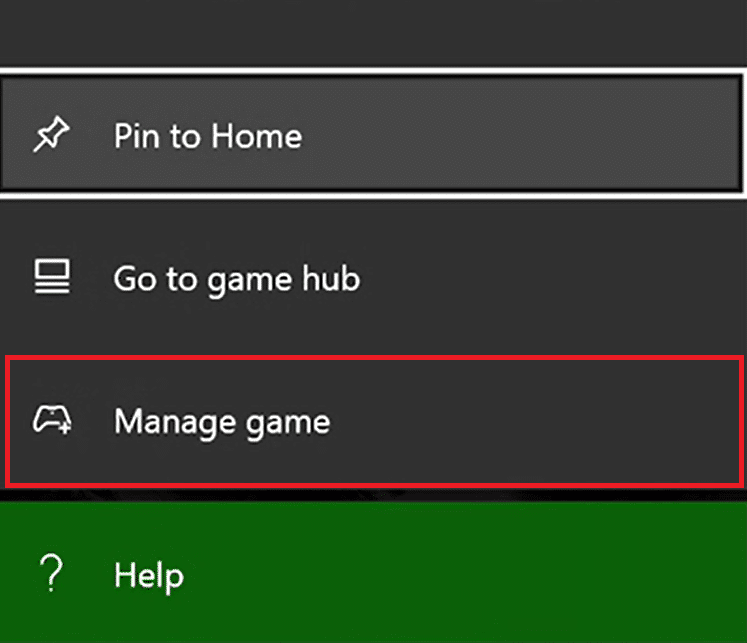Click the game hub list icon

click(49, 279)
